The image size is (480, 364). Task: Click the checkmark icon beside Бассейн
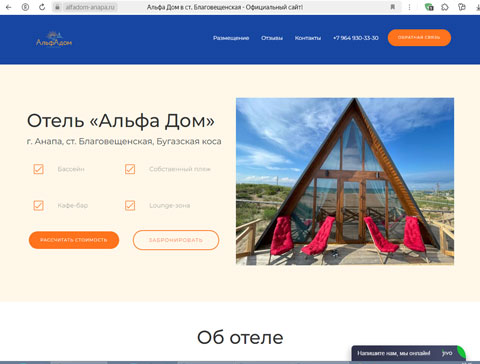tap(38, 169)
